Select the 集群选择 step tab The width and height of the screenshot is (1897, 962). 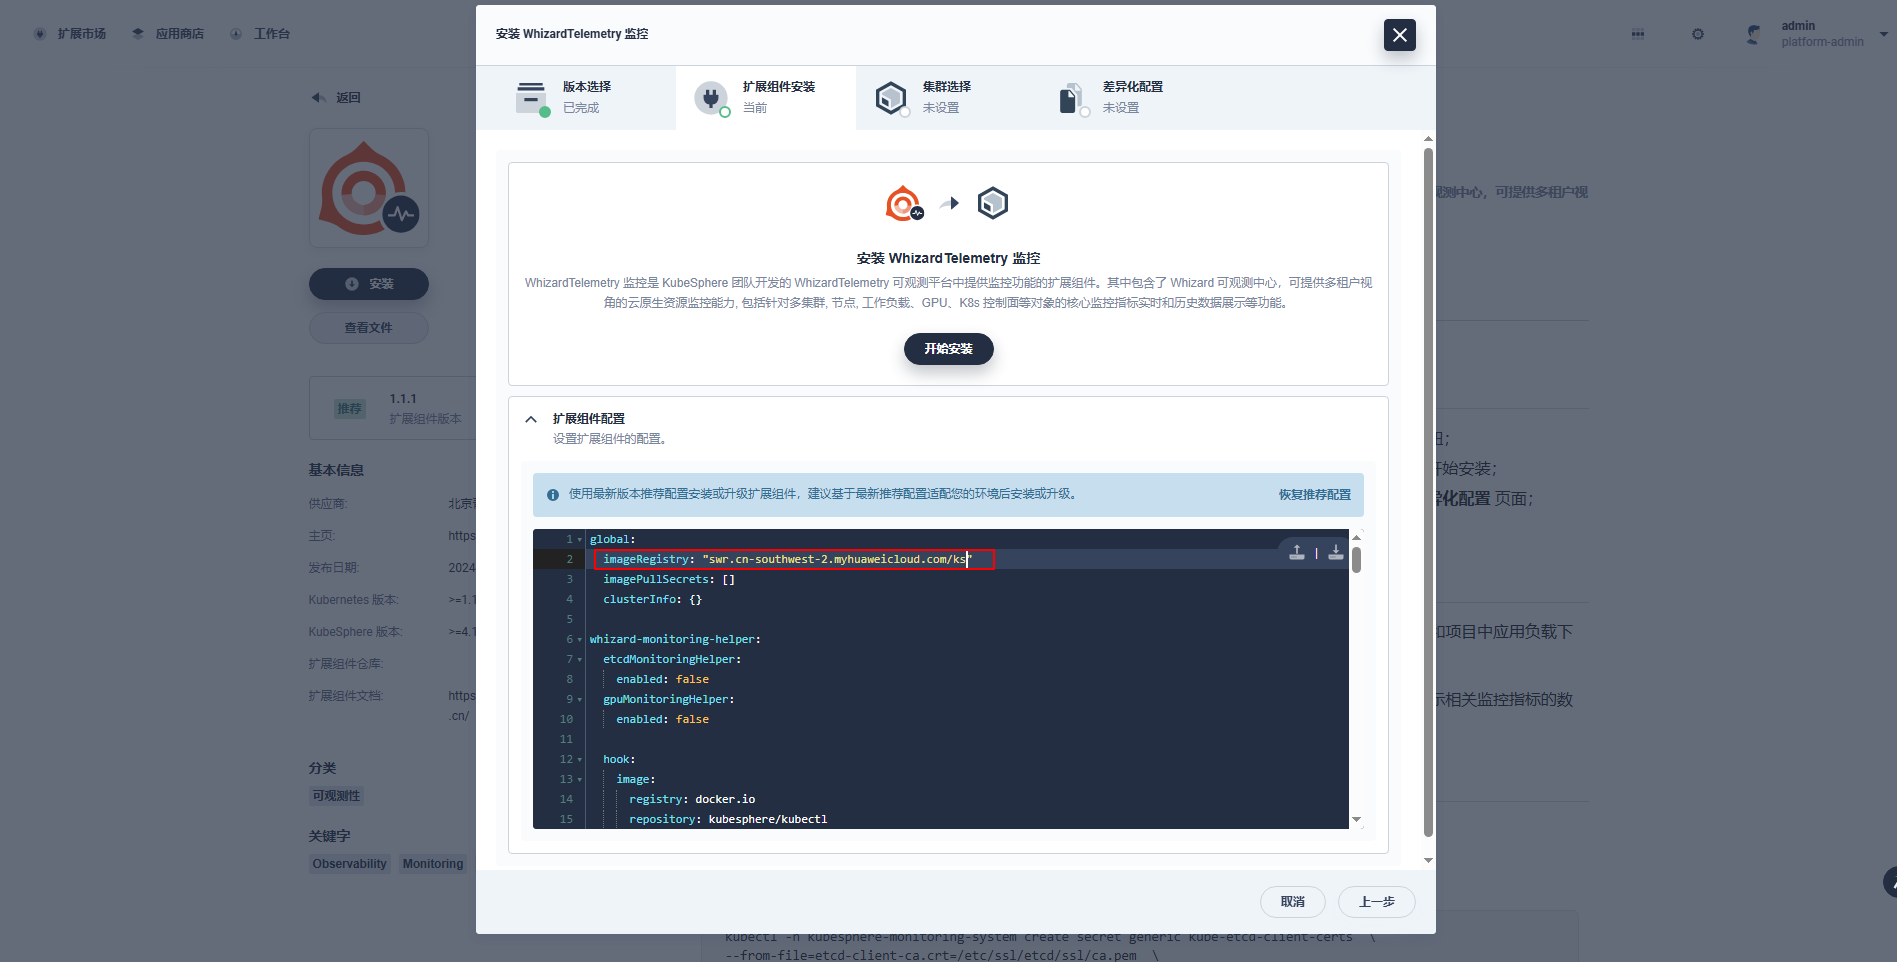(x=946, y=97)
